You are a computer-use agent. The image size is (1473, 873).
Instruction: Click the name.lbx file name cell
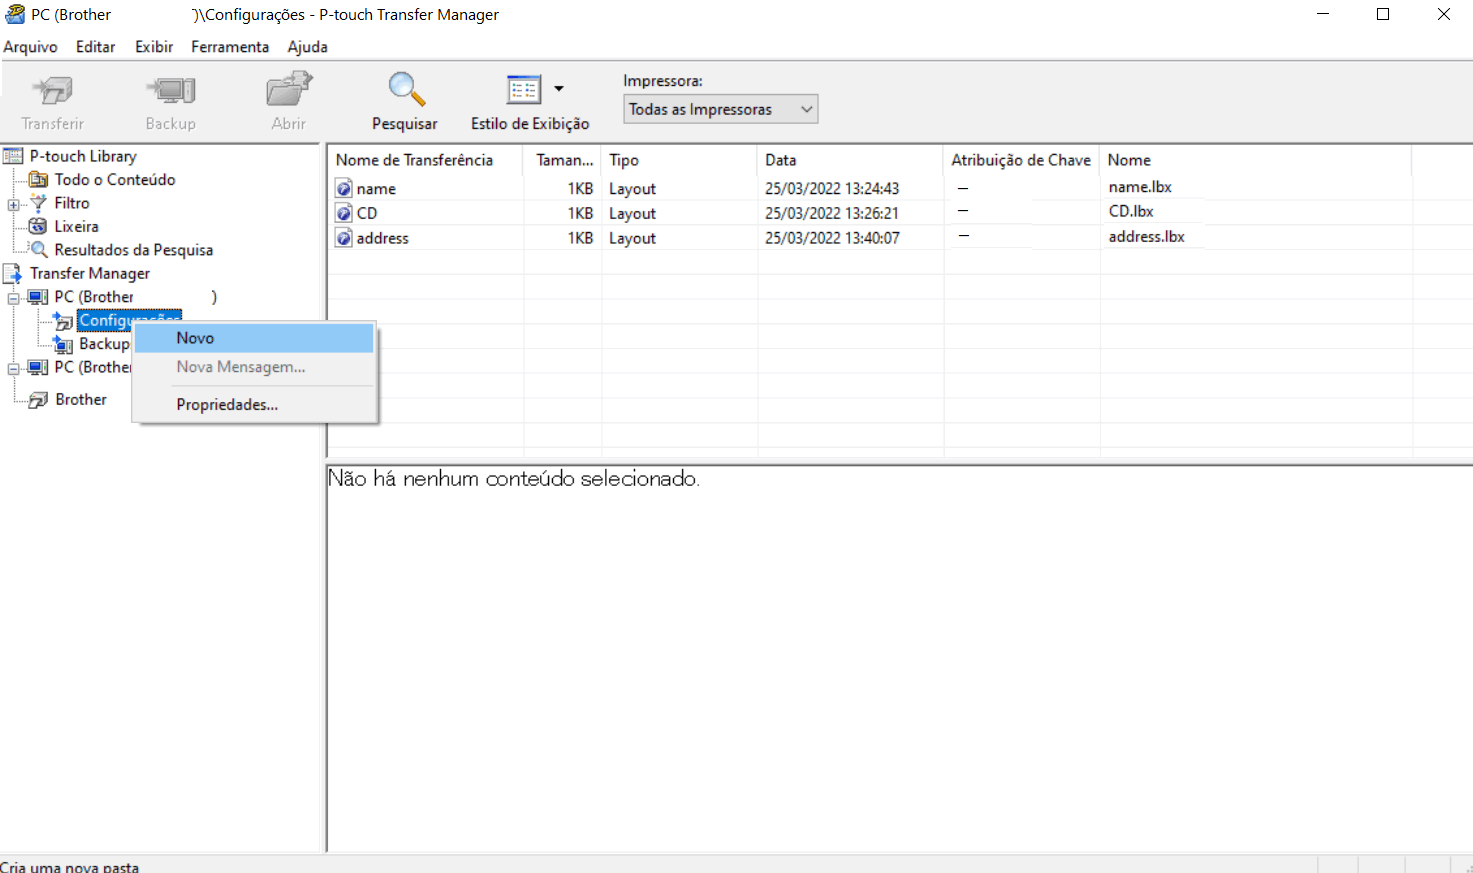[x=1140, y=187]
